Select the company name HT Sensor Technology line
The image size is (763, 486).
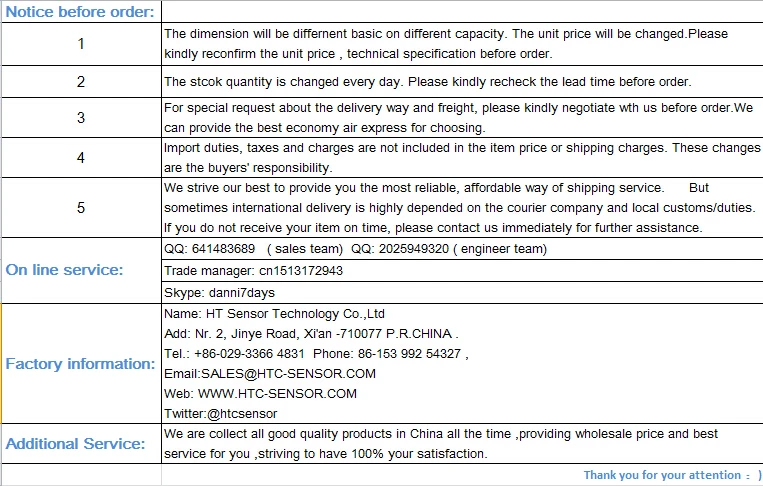(274, 314)
